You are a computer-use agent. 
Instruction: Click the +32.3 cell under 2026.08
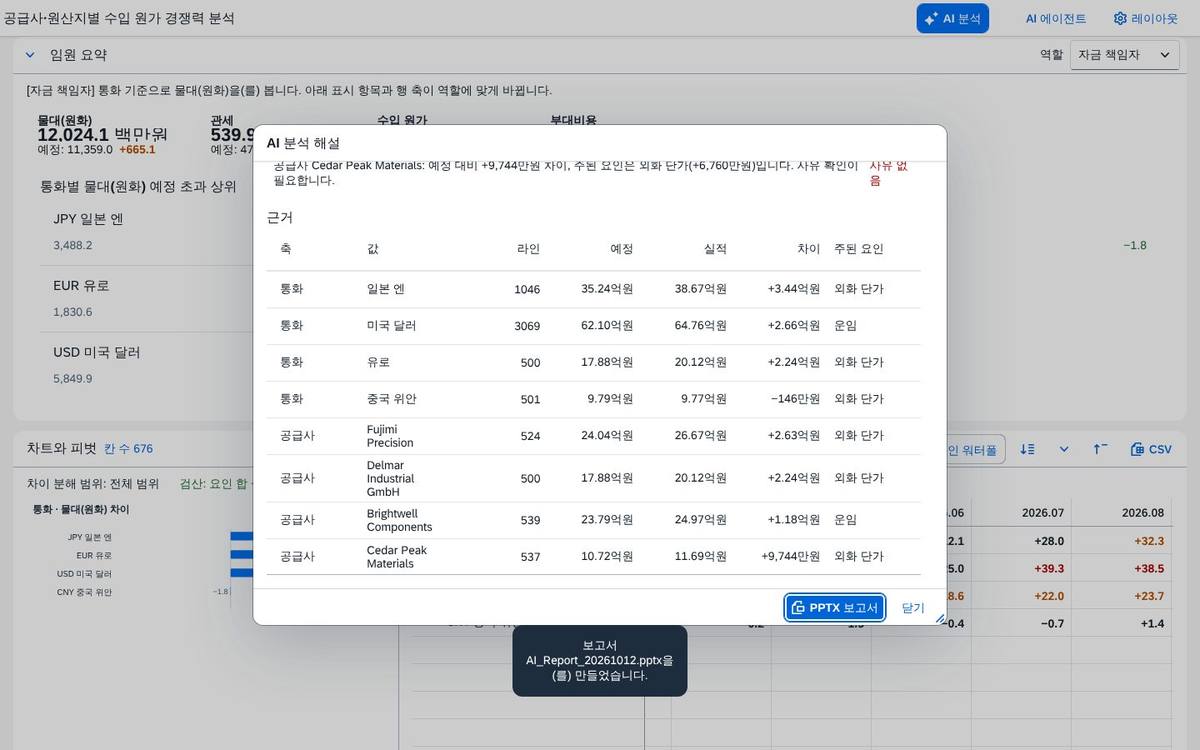coord(1150,541)
